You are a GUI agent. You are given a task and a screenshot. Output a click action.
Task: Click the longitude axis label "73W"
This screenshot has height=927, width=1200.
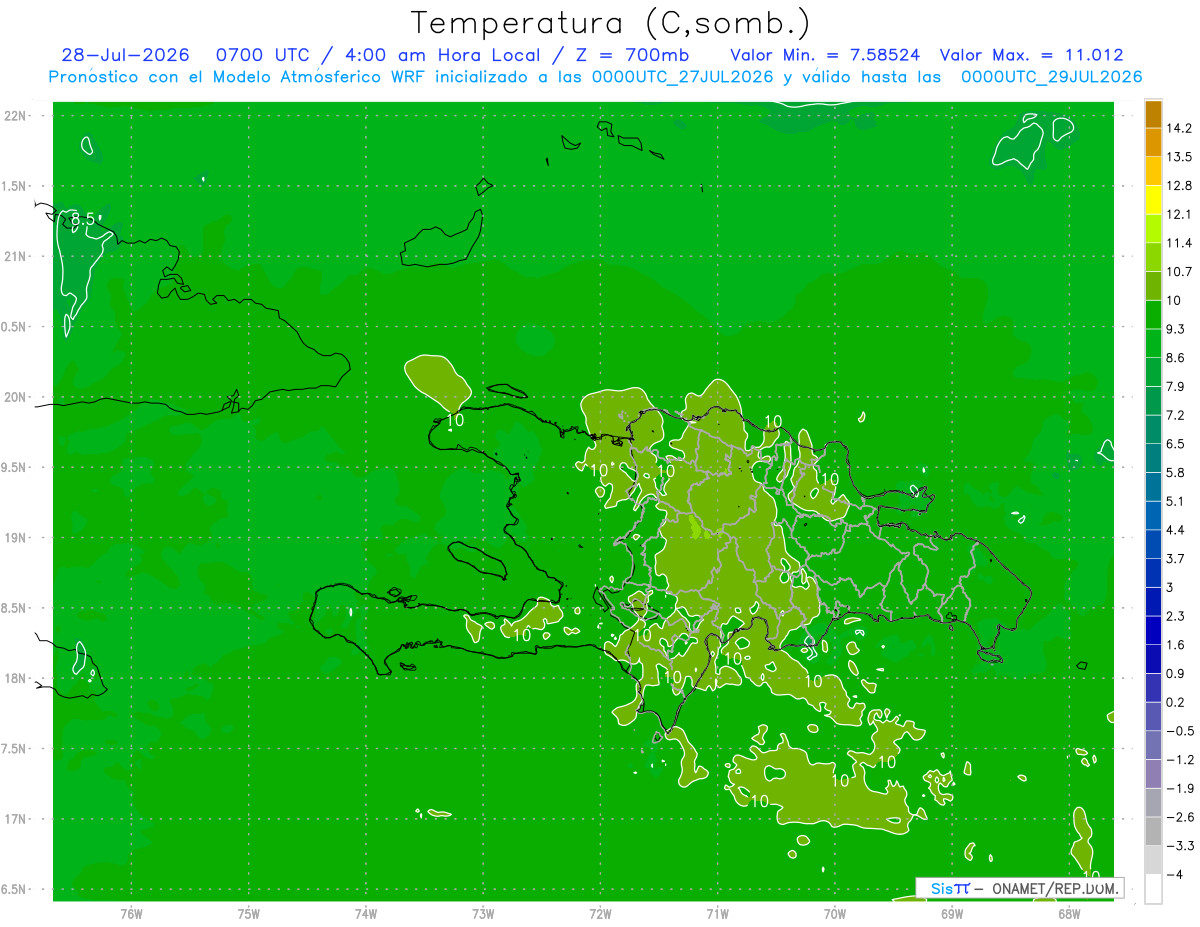click(x=483, y=913)
